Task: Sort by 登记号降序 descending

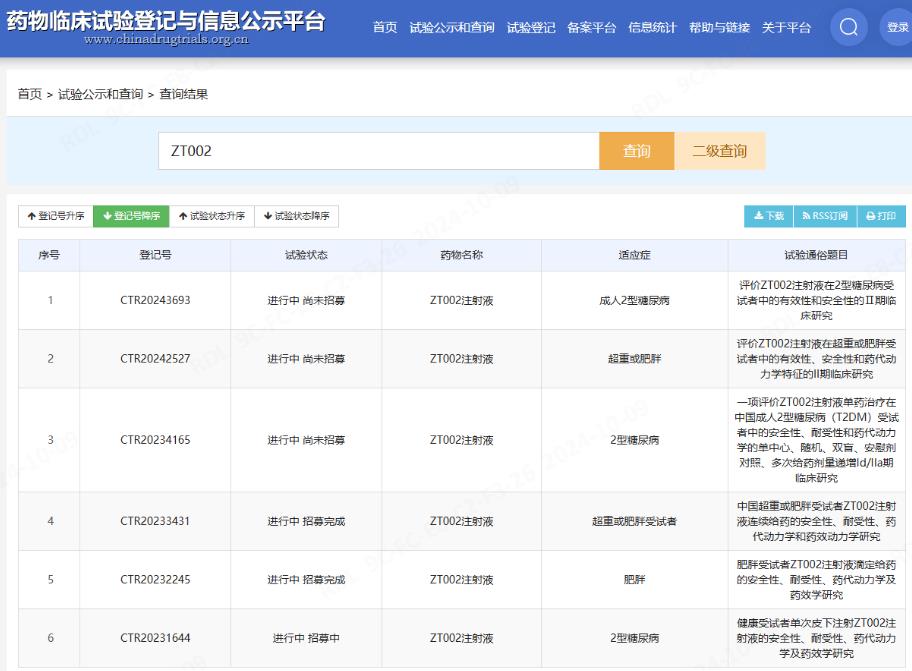Action: (131, 216)
